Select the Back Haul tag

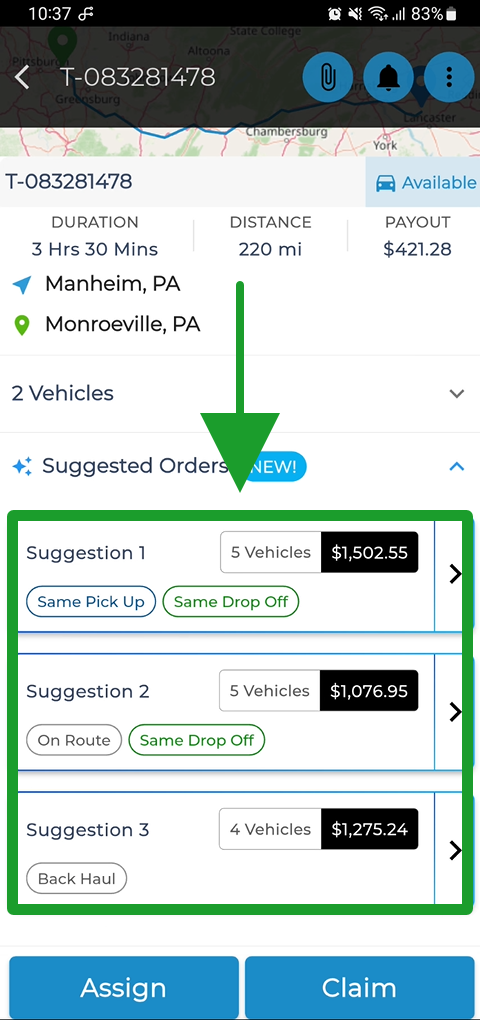click(77, 879)
